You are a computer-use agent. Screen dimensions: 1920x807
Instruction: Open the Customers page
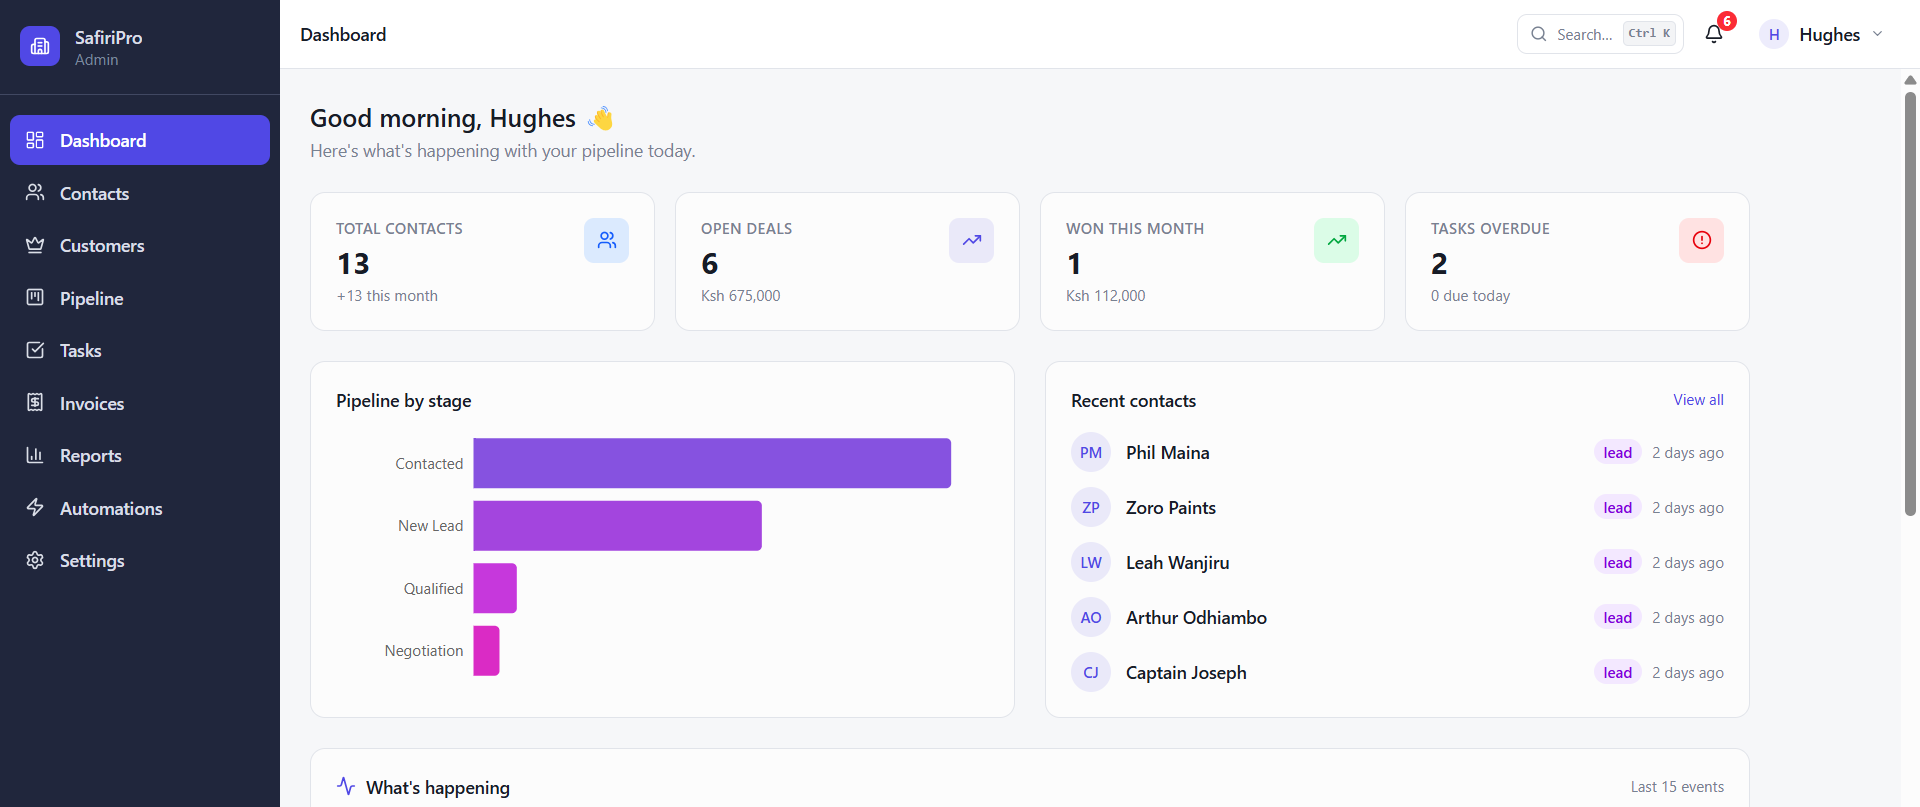[x=140, y=245]
